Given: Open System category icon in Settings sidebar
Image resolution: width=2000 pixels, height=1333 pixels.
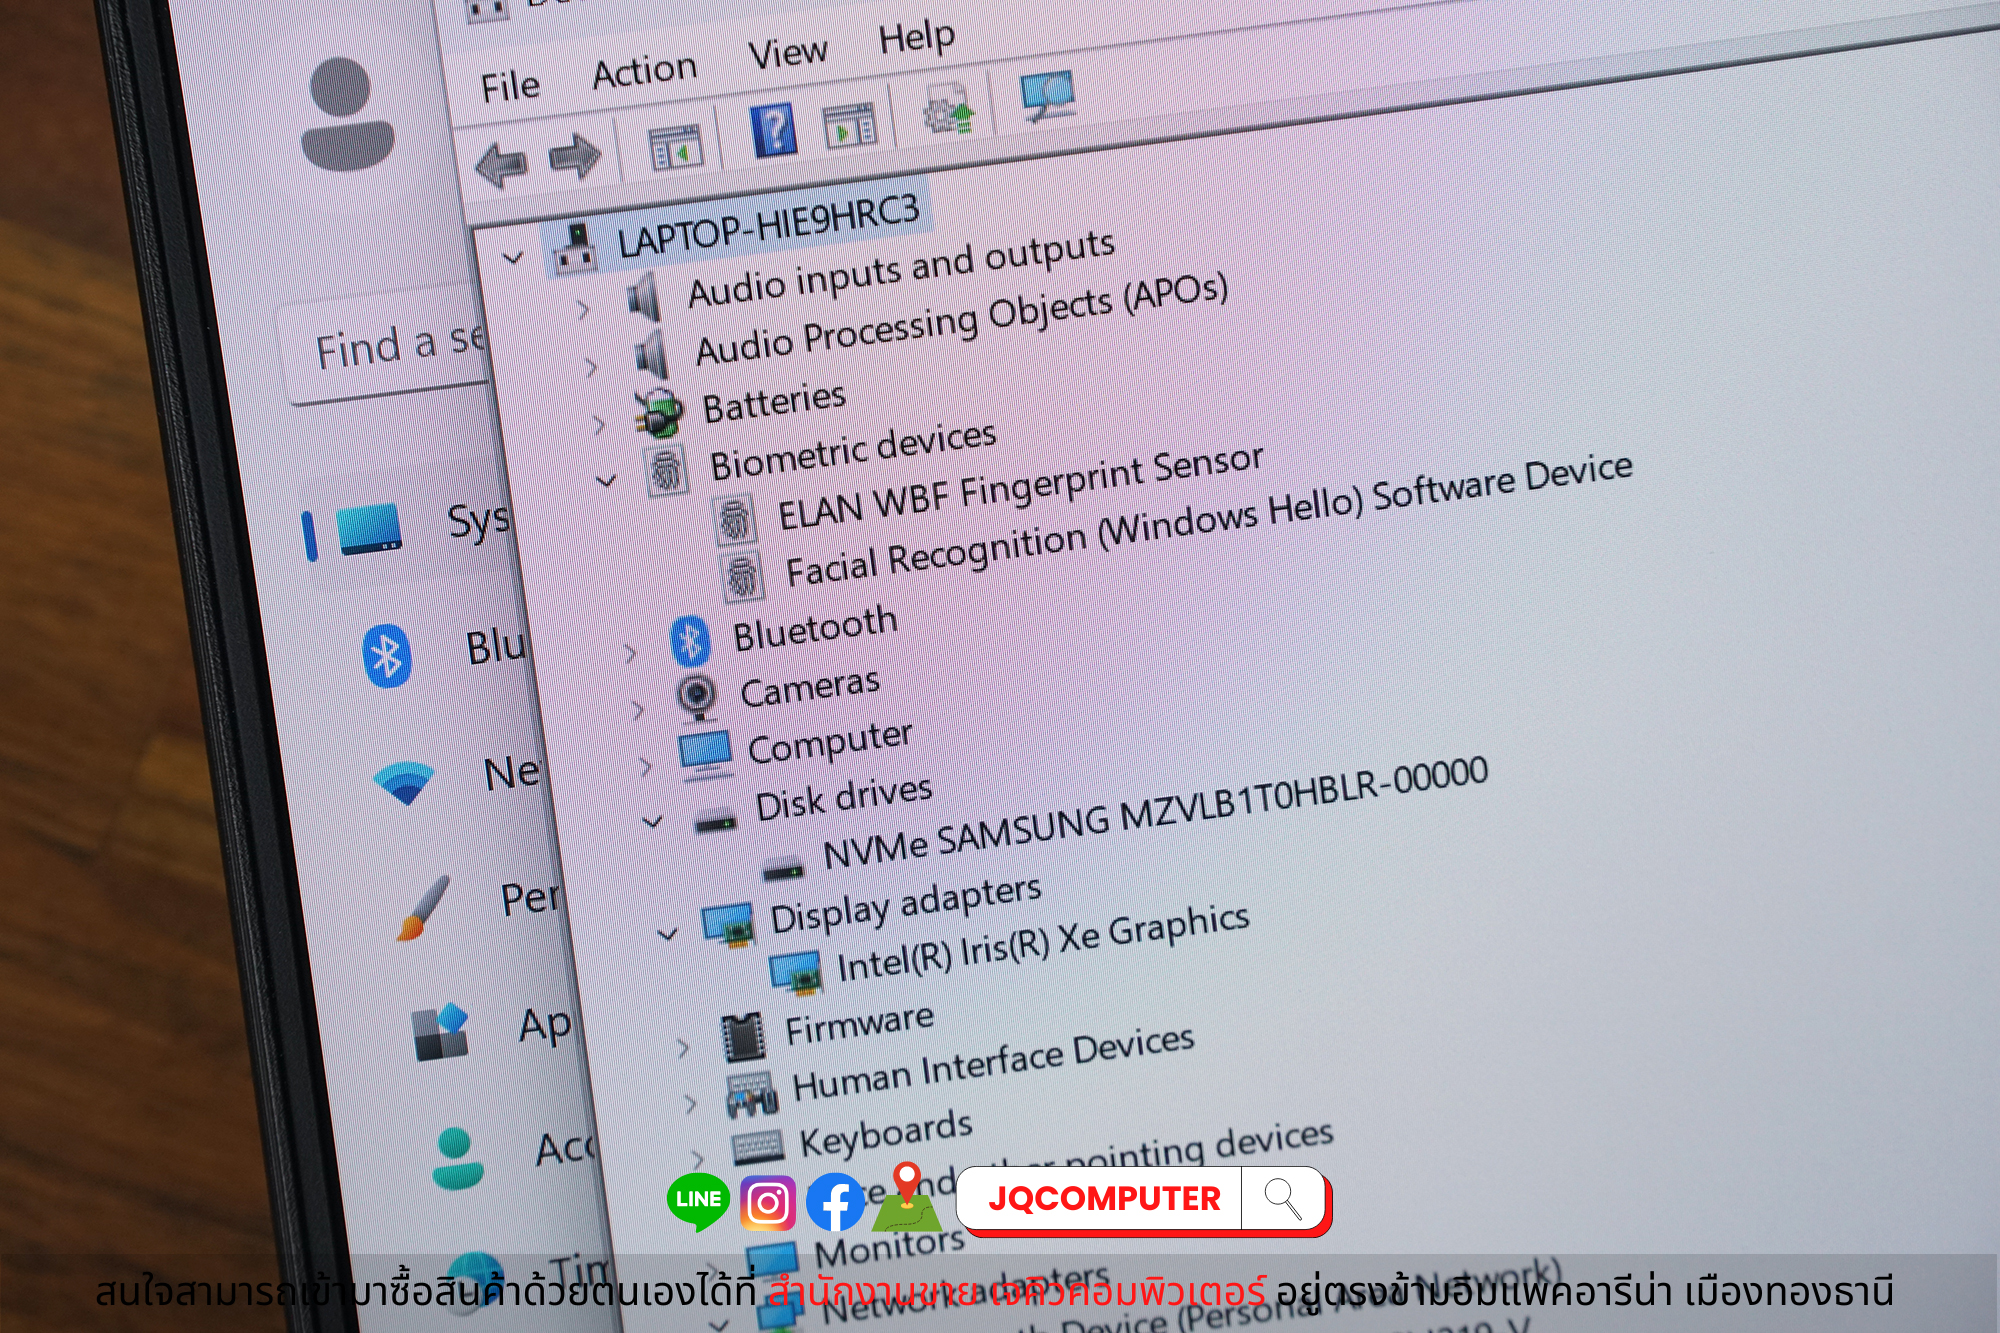Looking at the screenshot, I should tap(368, 531).
